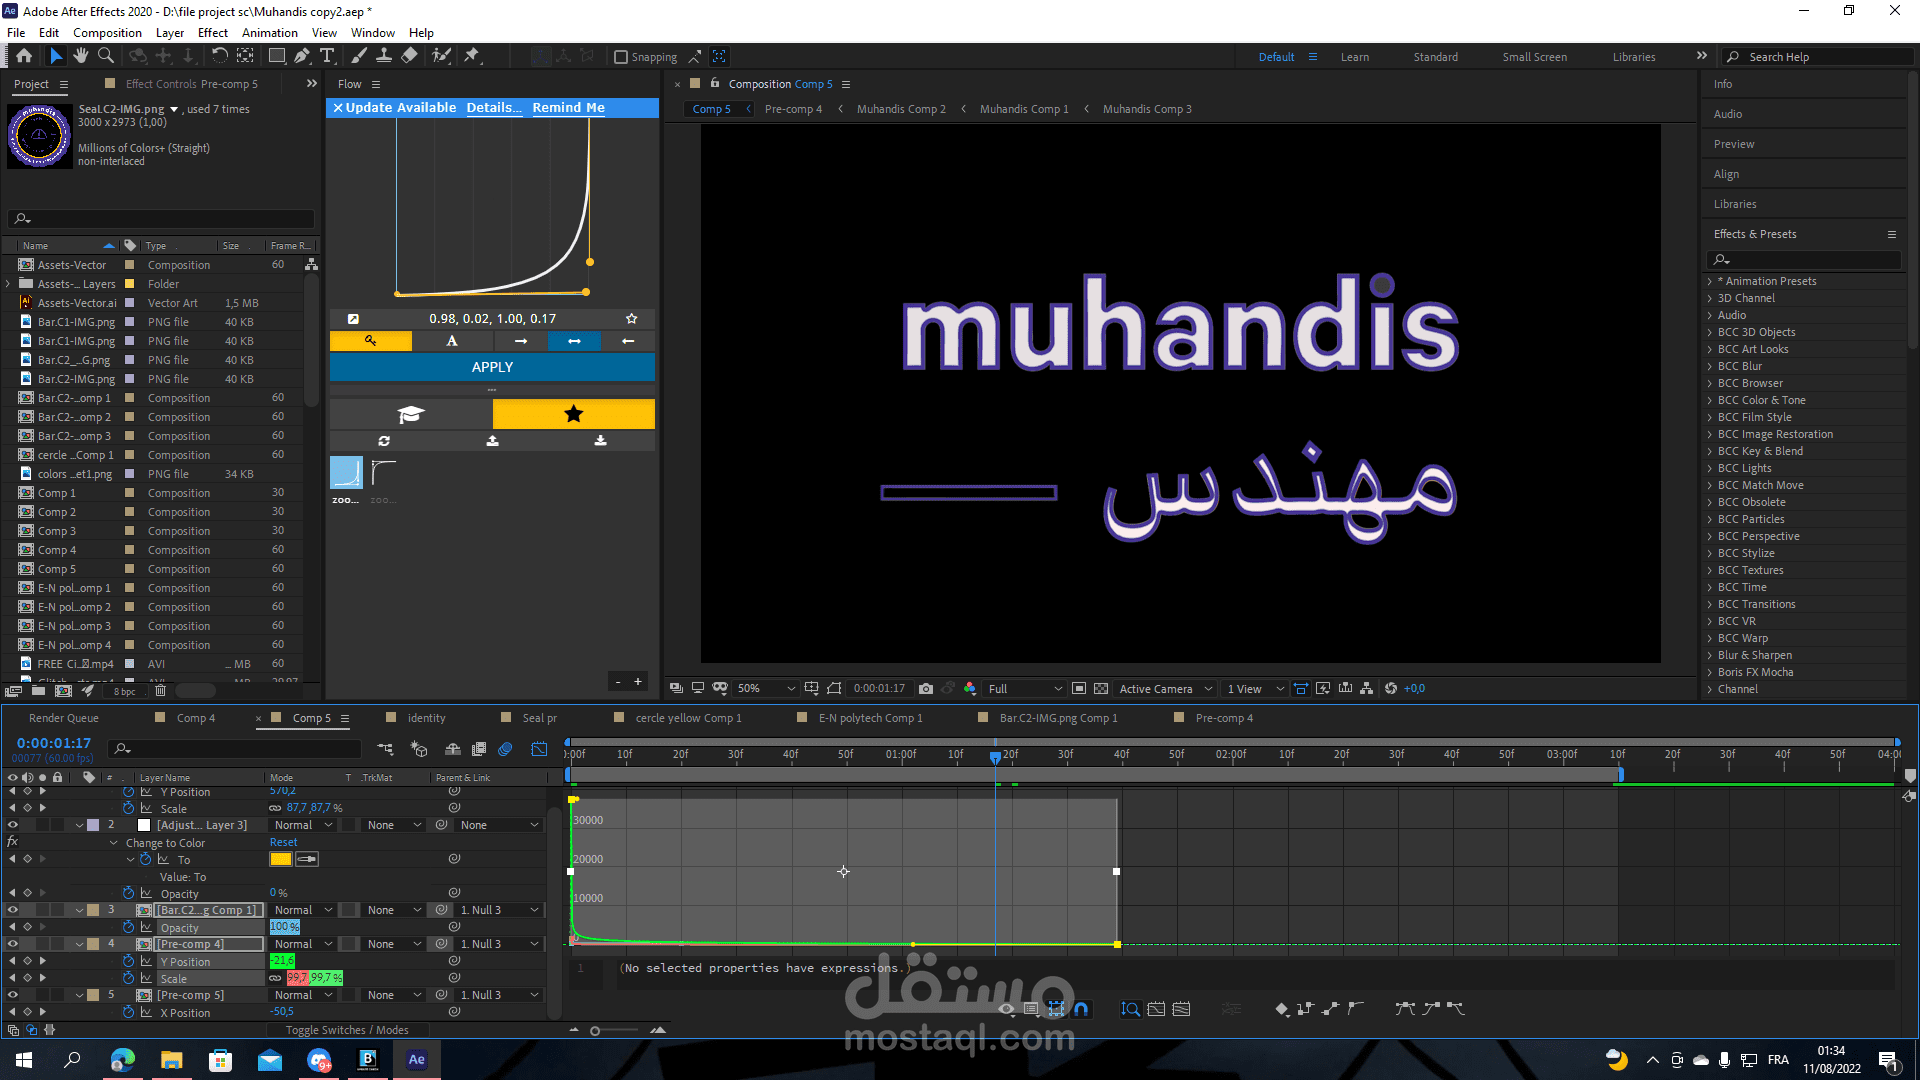Open the Full resolution dropdown
The width and height of the screenshot is (1920, 1080).
1024,688
